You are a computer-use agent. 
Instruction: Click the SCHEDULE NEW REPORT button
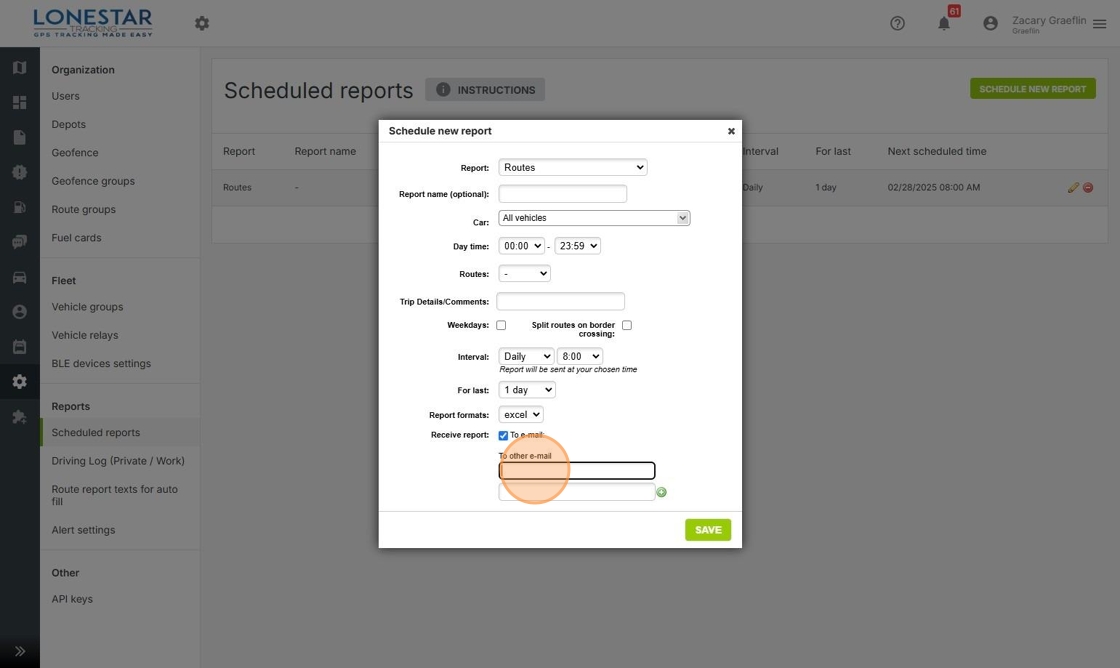point(1032,89)
